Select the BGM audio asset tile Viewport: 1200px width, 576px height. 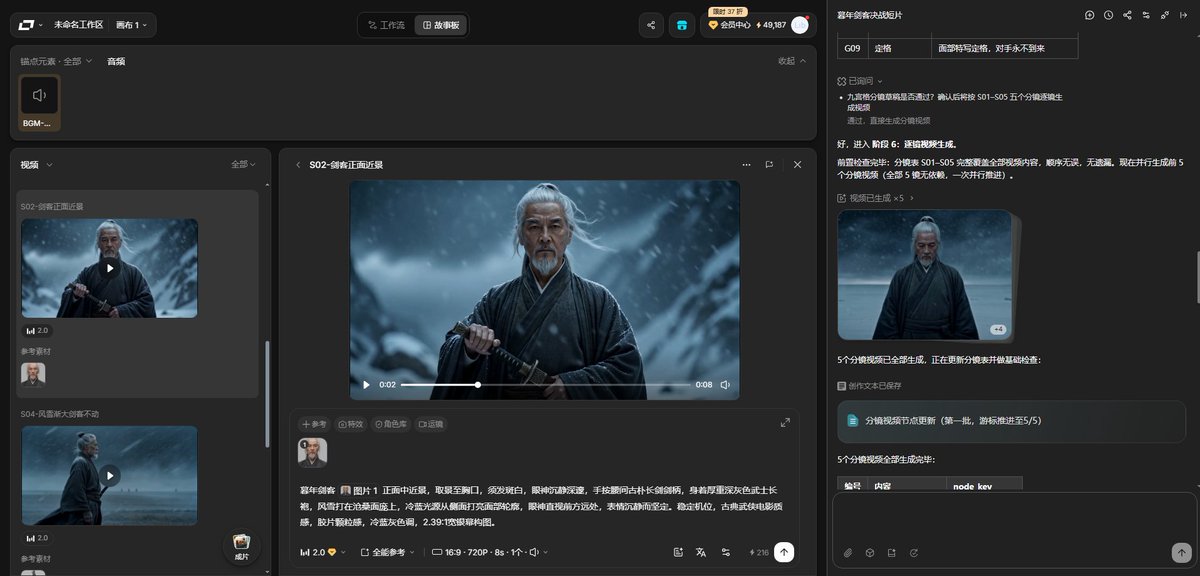click(40, 103)
